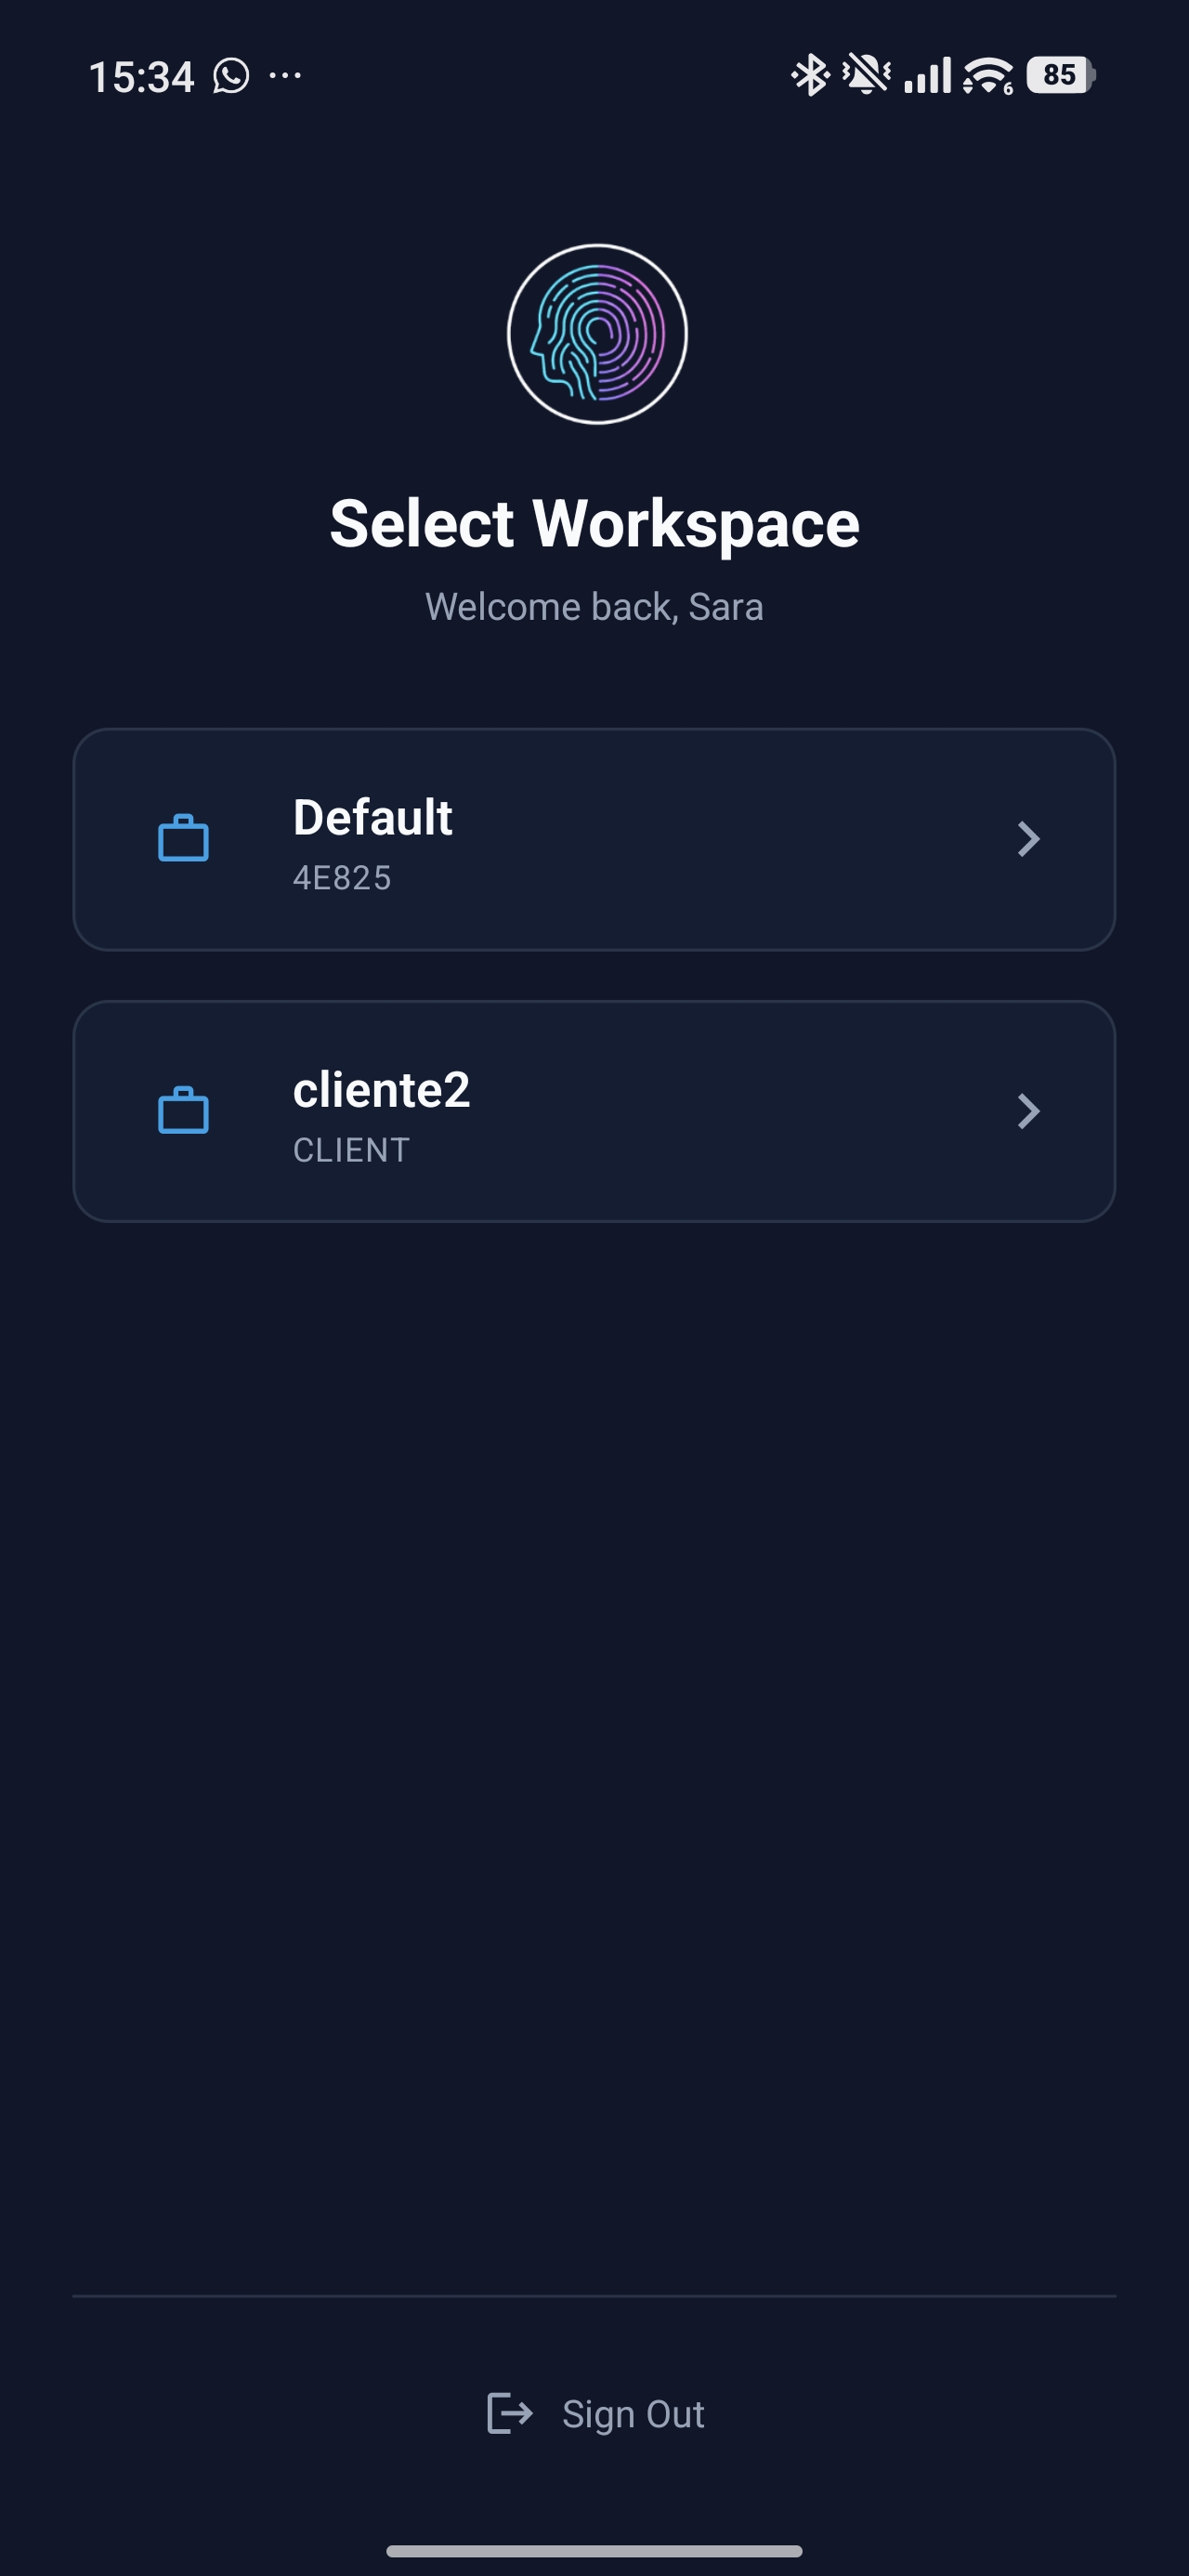Tap the battery level indicator
The width and height of the screenshot is (1189, 2576).
(x=1060, y=75)
